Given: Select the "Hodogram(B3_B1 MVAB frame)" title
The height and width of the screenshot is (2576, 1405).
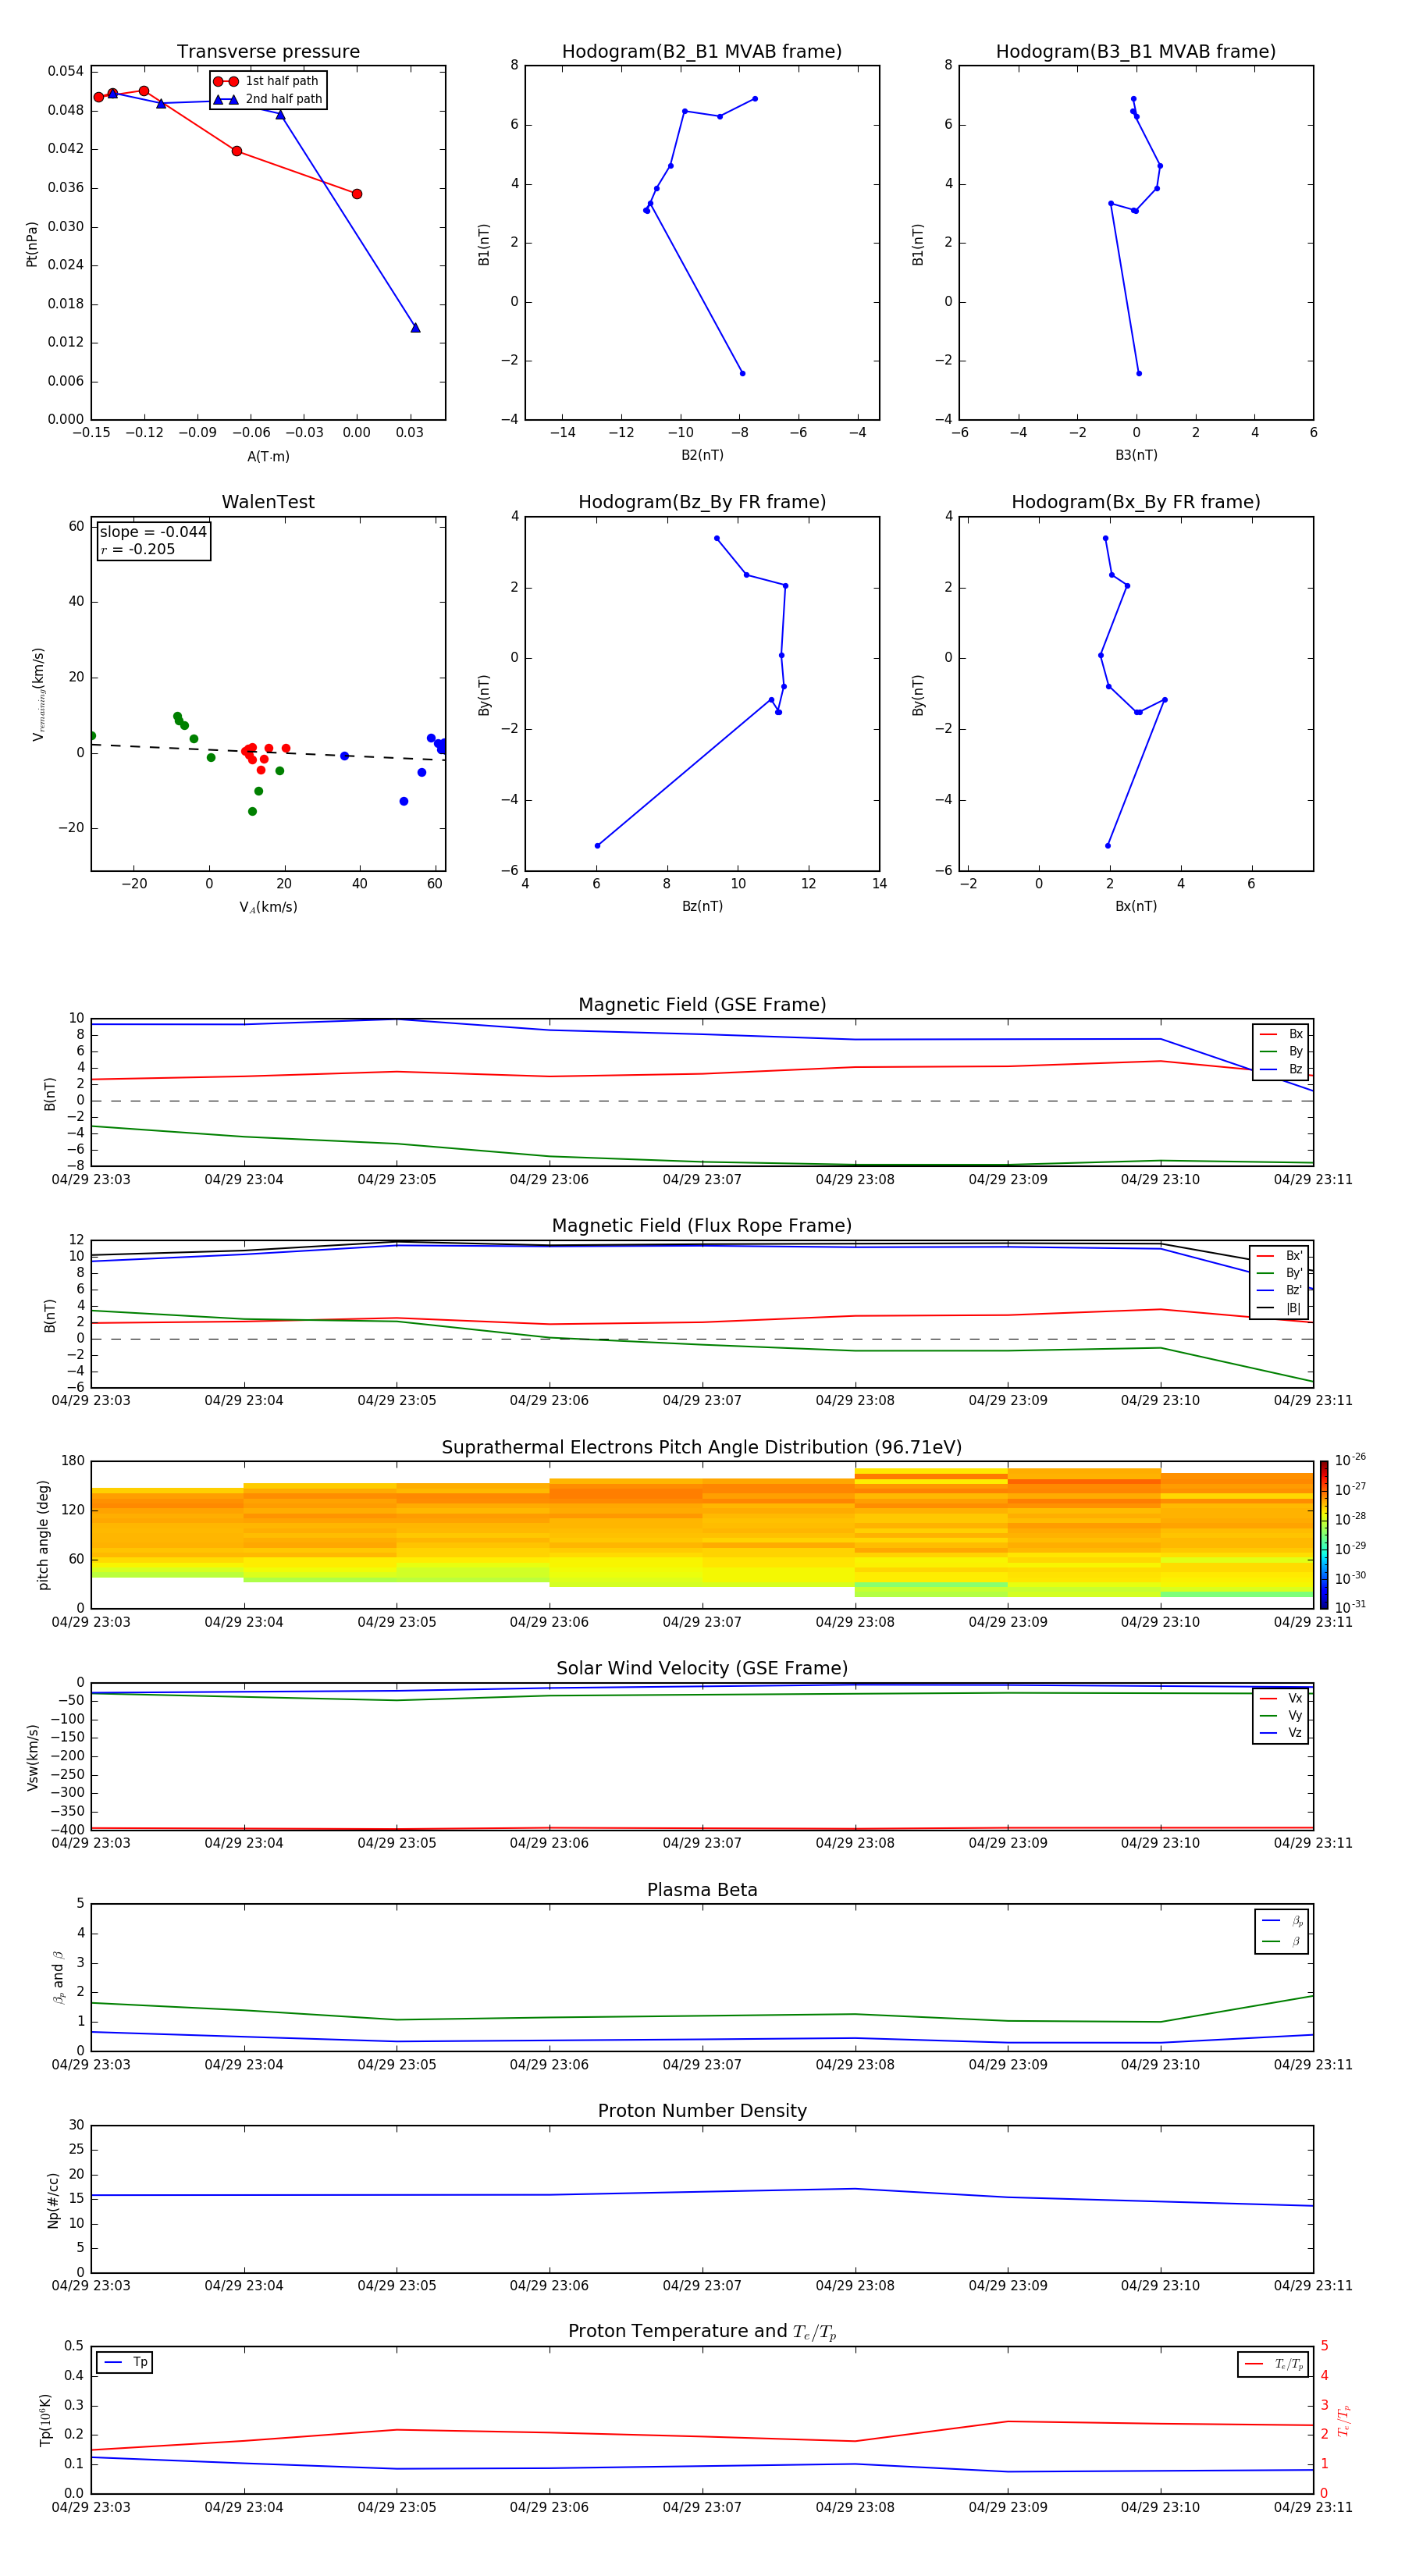Looking at the screenshot, I should (x=1136, y=52).
